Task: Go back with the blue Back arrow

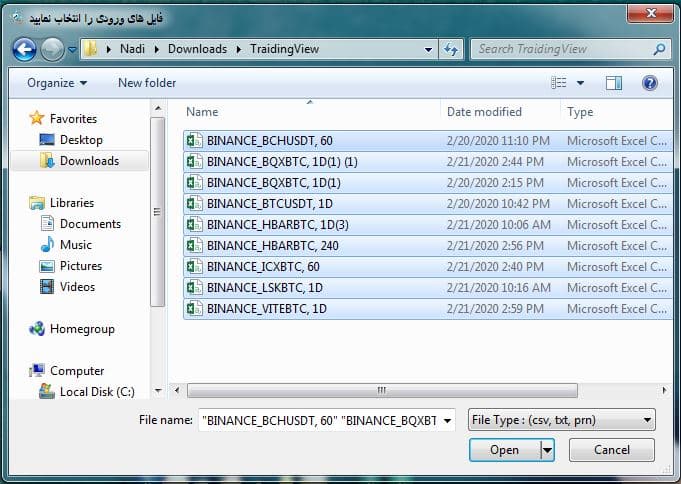Action: [24, 49]
